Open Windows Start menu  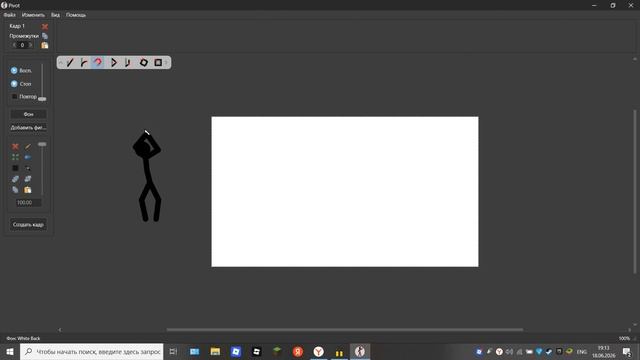pos(10,351)
